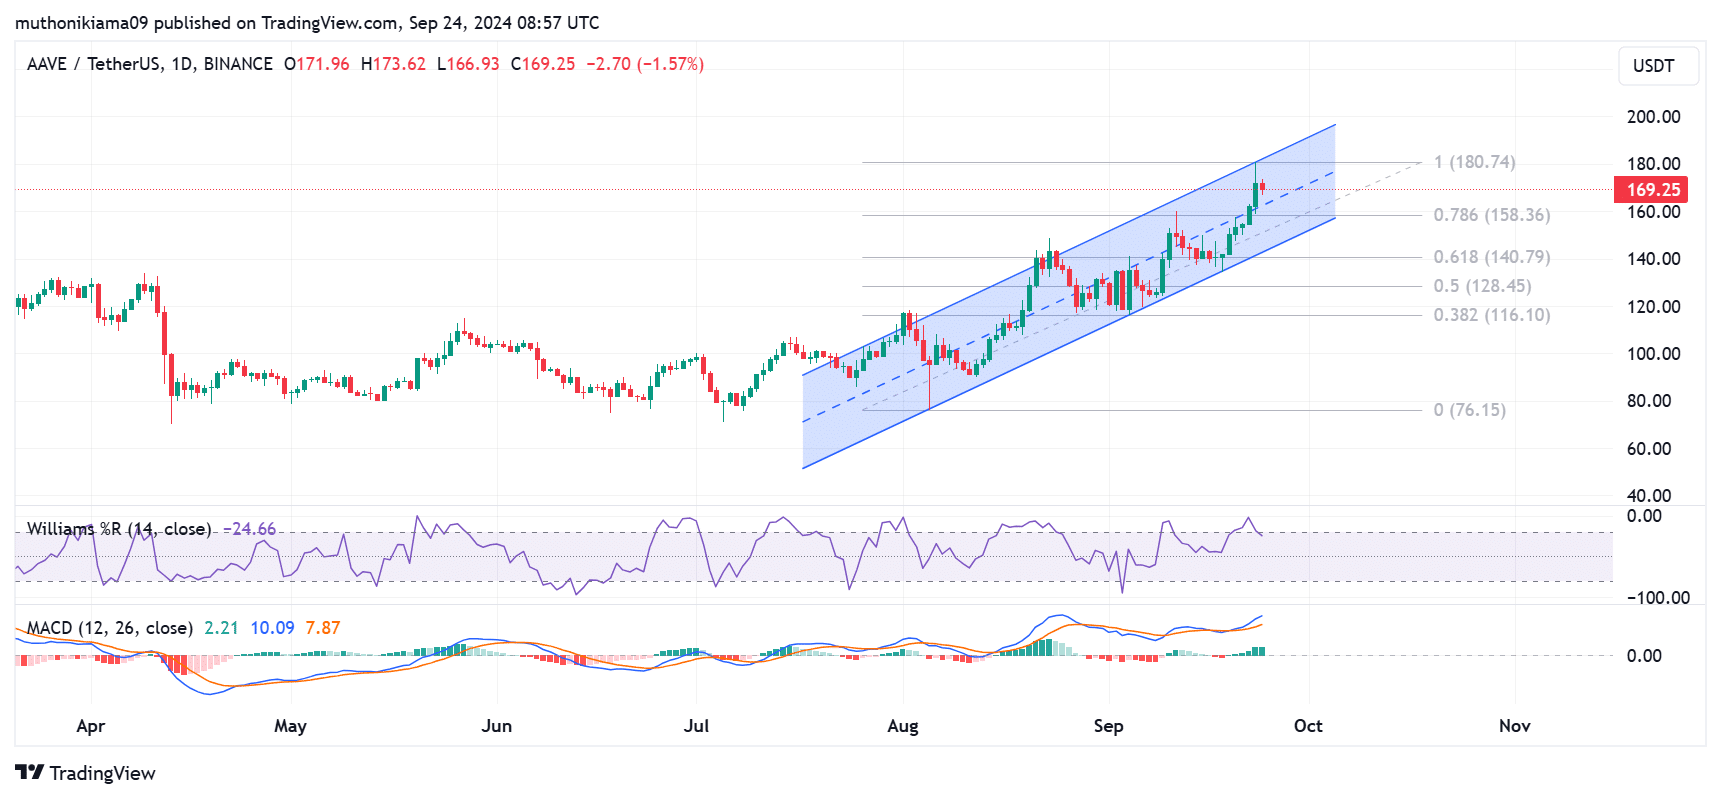Viewport: 1721px width, 799px height.
Task: Click the Williams %R indicator label
Action: [119, 529]
